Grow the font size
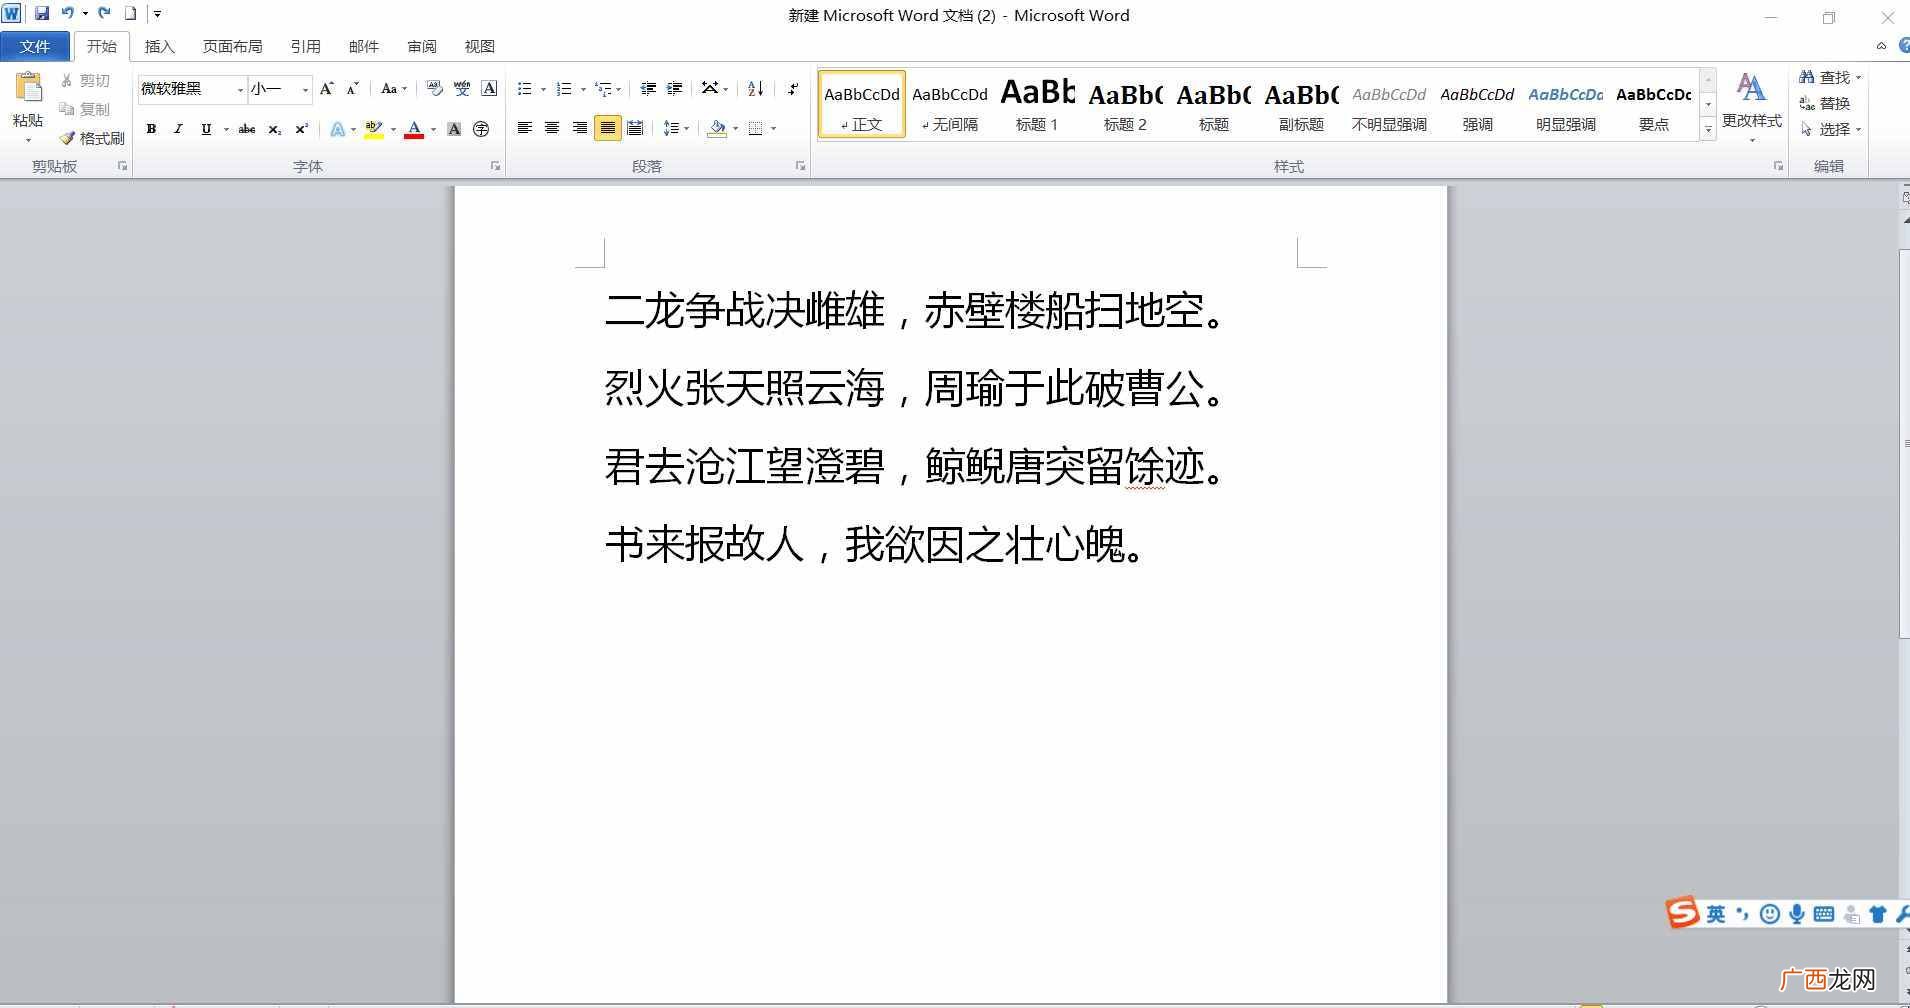The image size is (1910, 1008). pos(326,89)
